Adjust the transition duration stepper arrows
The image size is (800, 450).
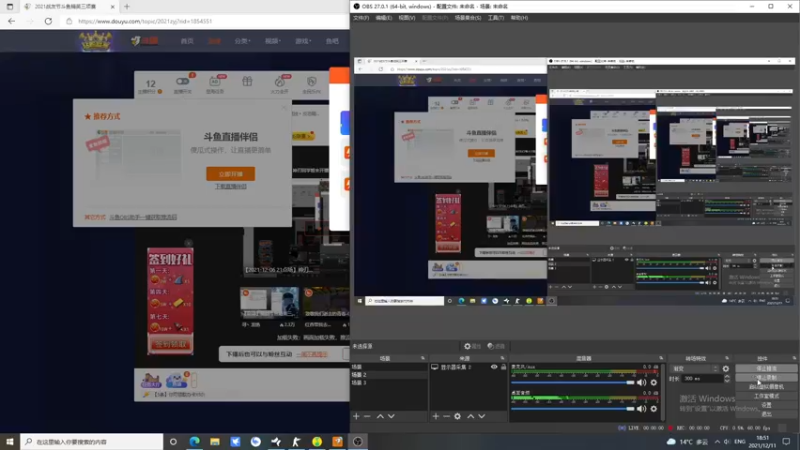point(727,379)
